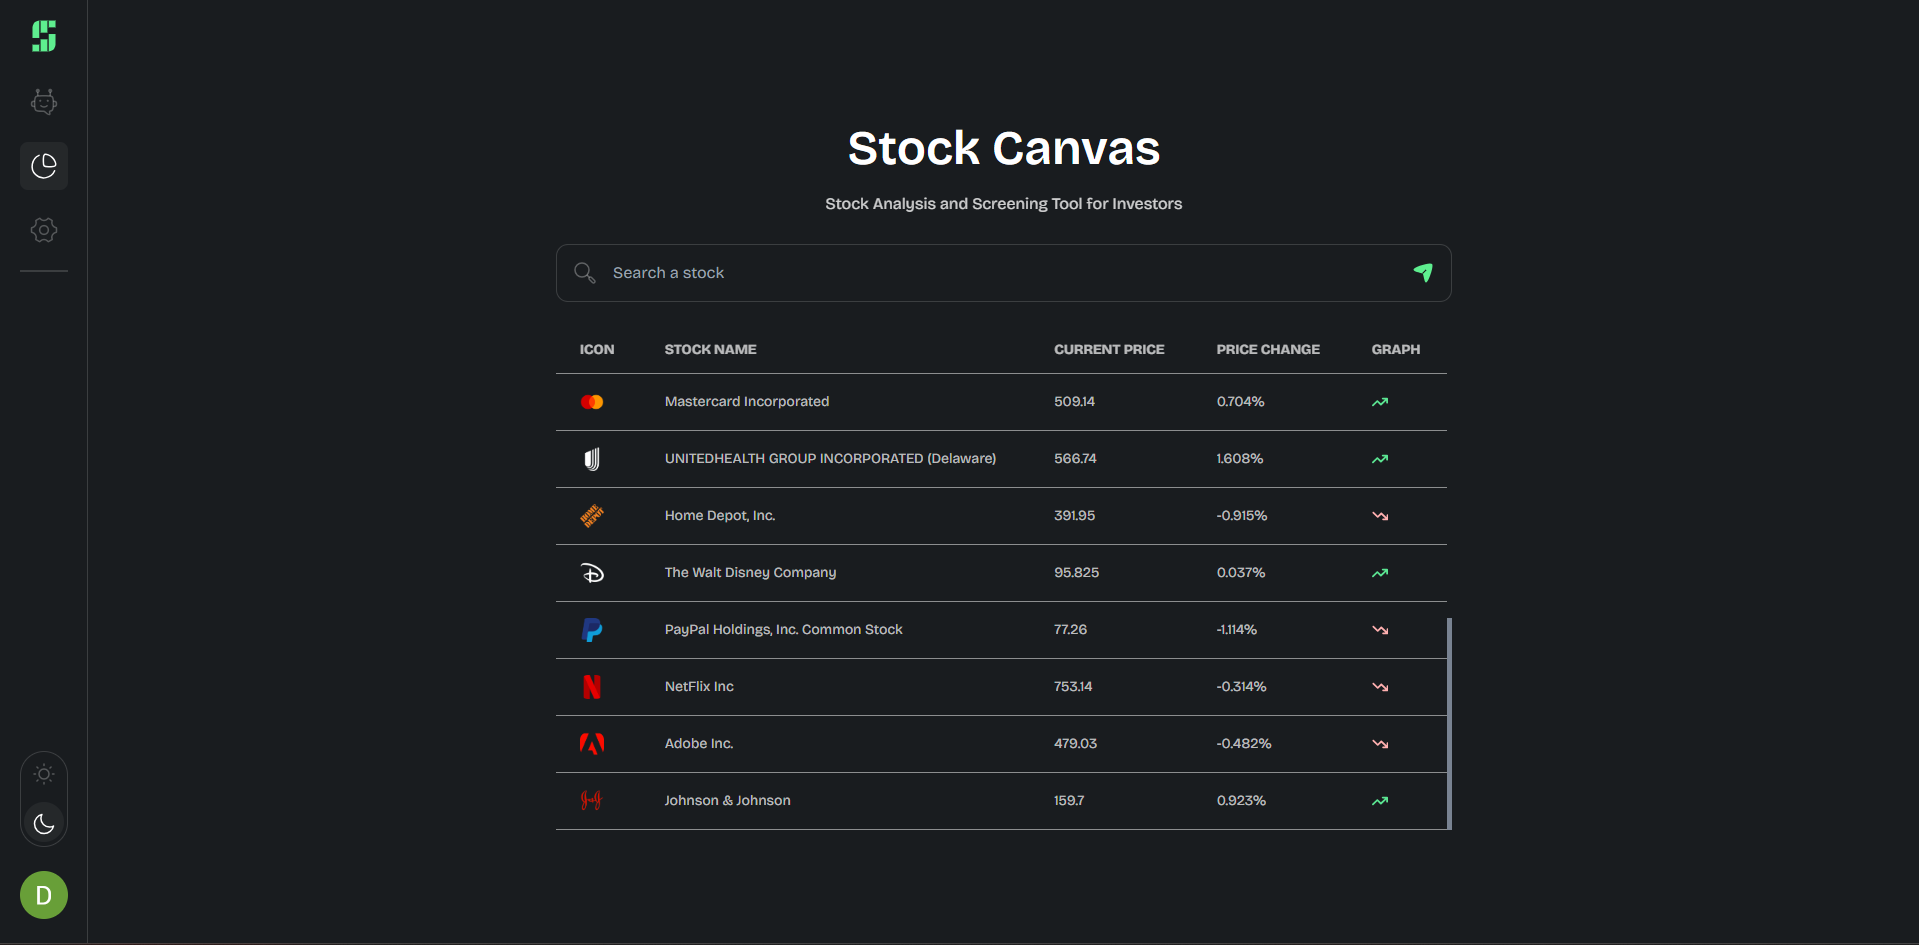Click Disney price 95.825

[1076, 573]
